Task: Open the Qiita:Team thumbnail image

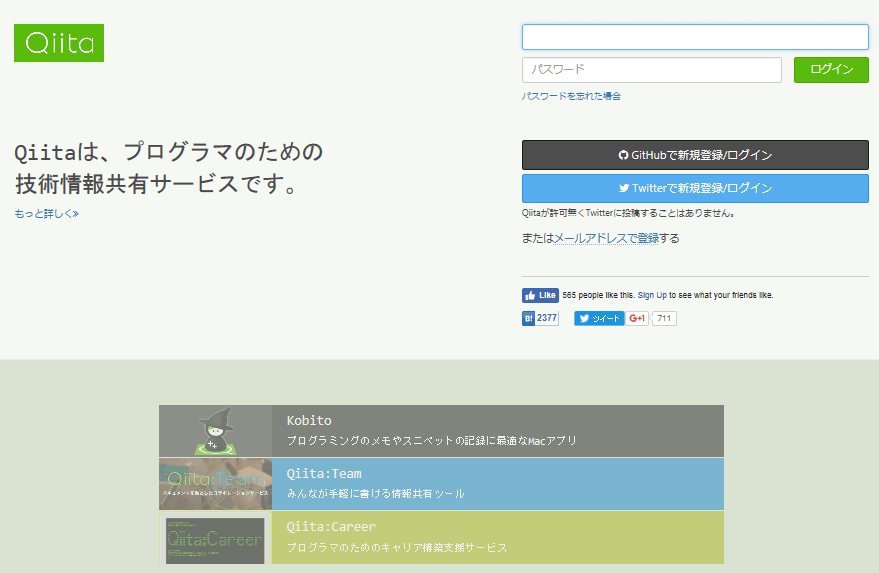Action: [215, 484]
